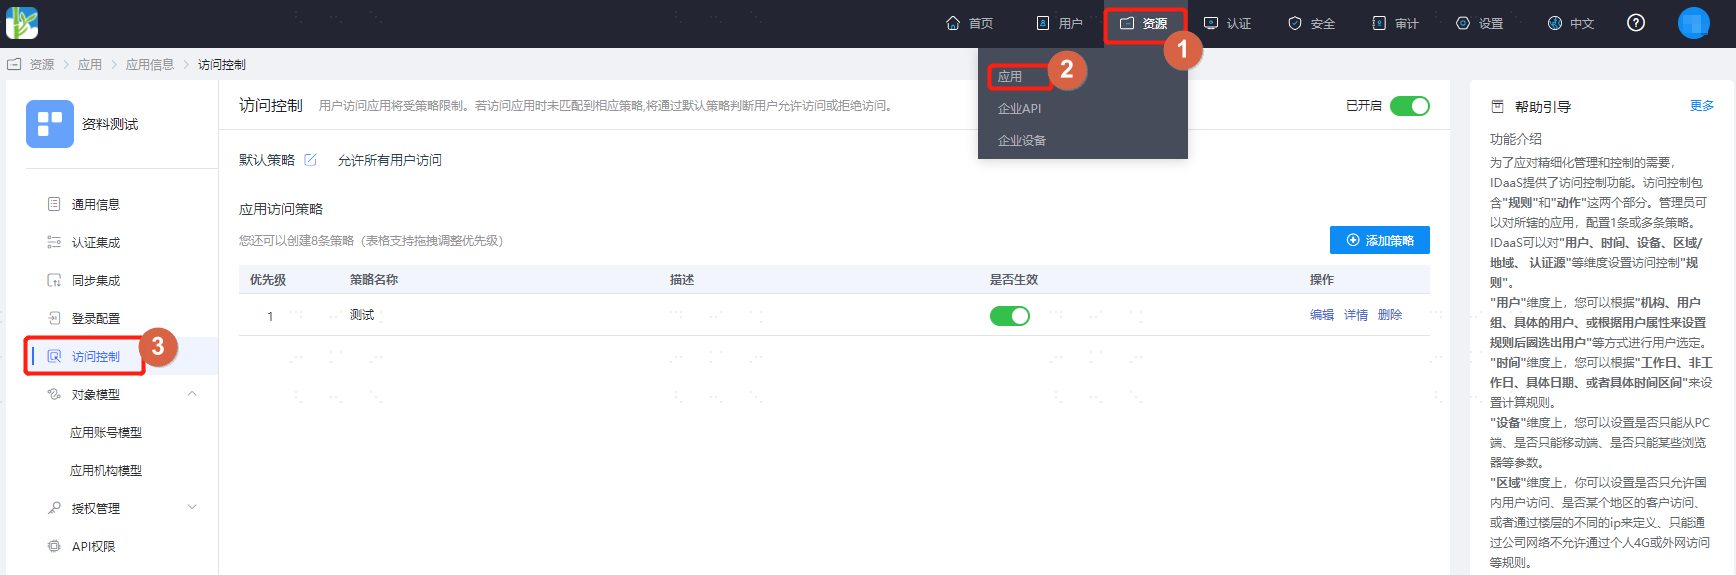1736x575 pixels.
Task: Click the 授权管理 key icon
Action: [54, 508]
